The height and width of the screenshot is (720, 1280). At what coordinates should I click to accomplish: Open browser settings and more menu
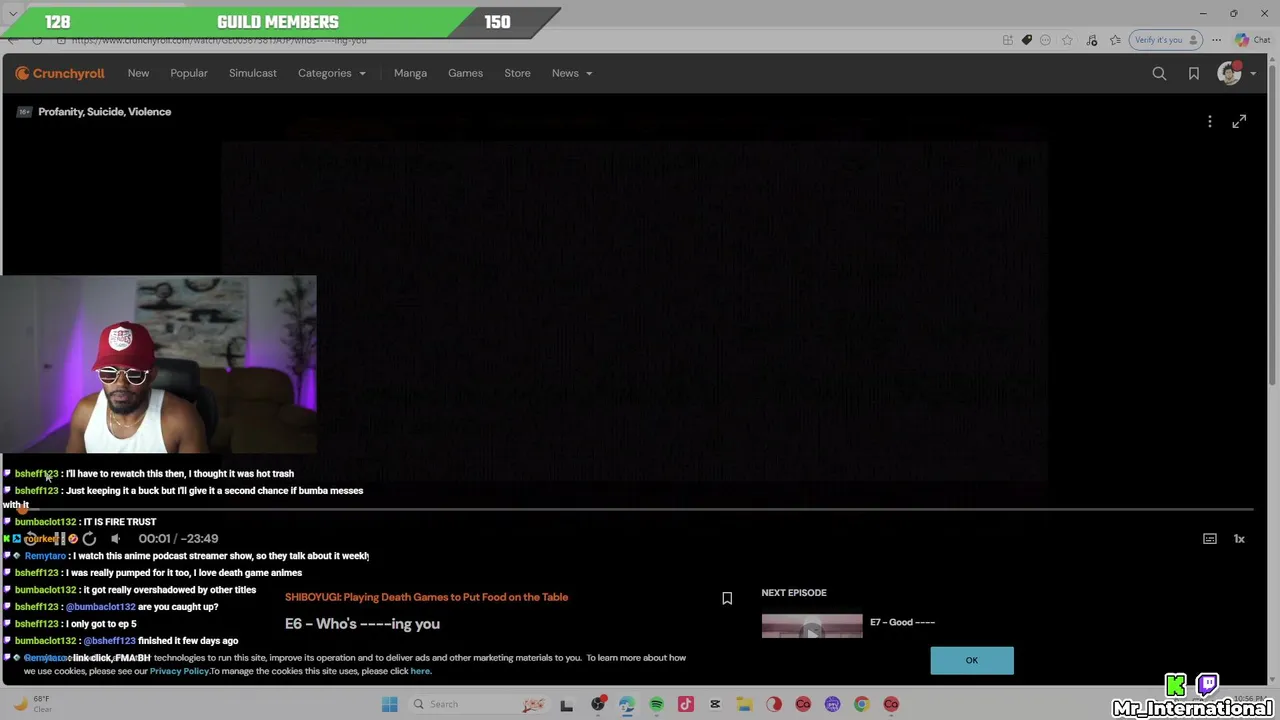[1216, 40]
